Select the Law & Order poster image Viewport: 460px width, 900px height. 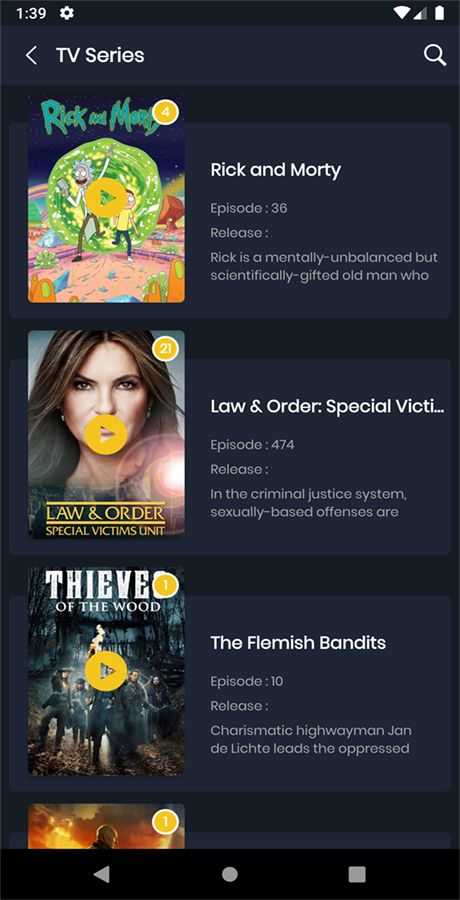coord(106,435)
